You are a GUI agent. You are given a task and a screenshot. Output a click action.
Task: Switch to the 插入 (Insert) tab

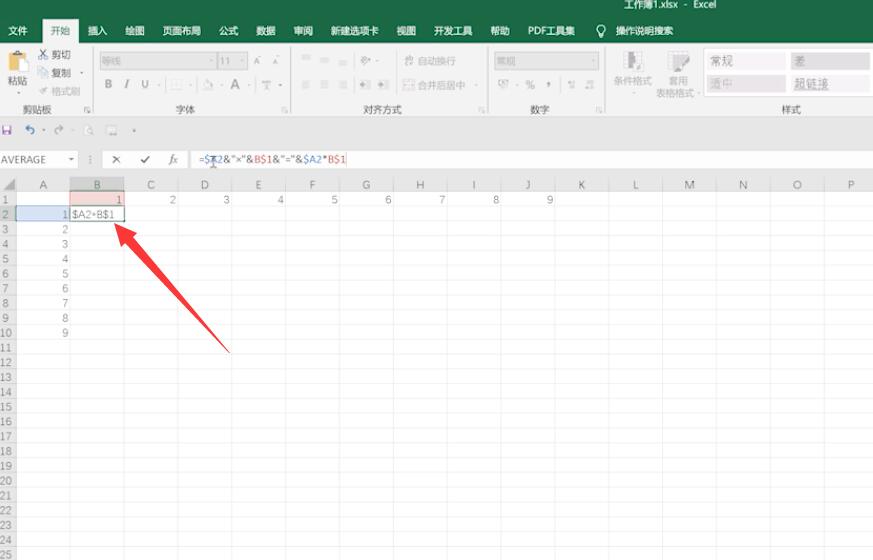pos(97,31)
